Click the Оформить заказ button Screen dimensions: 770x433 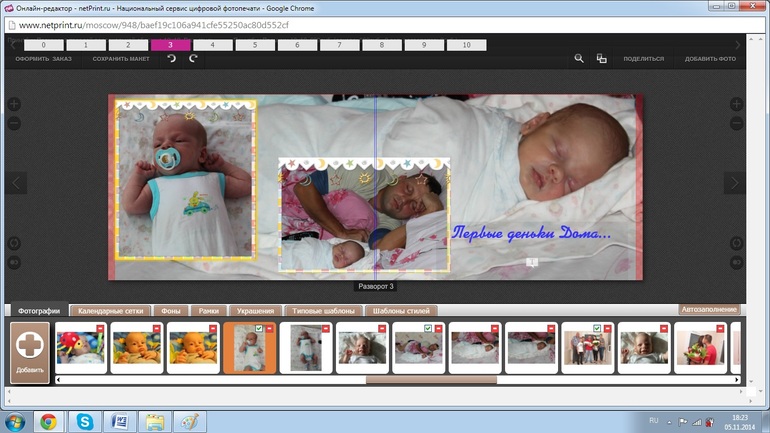tap(43, 59)
